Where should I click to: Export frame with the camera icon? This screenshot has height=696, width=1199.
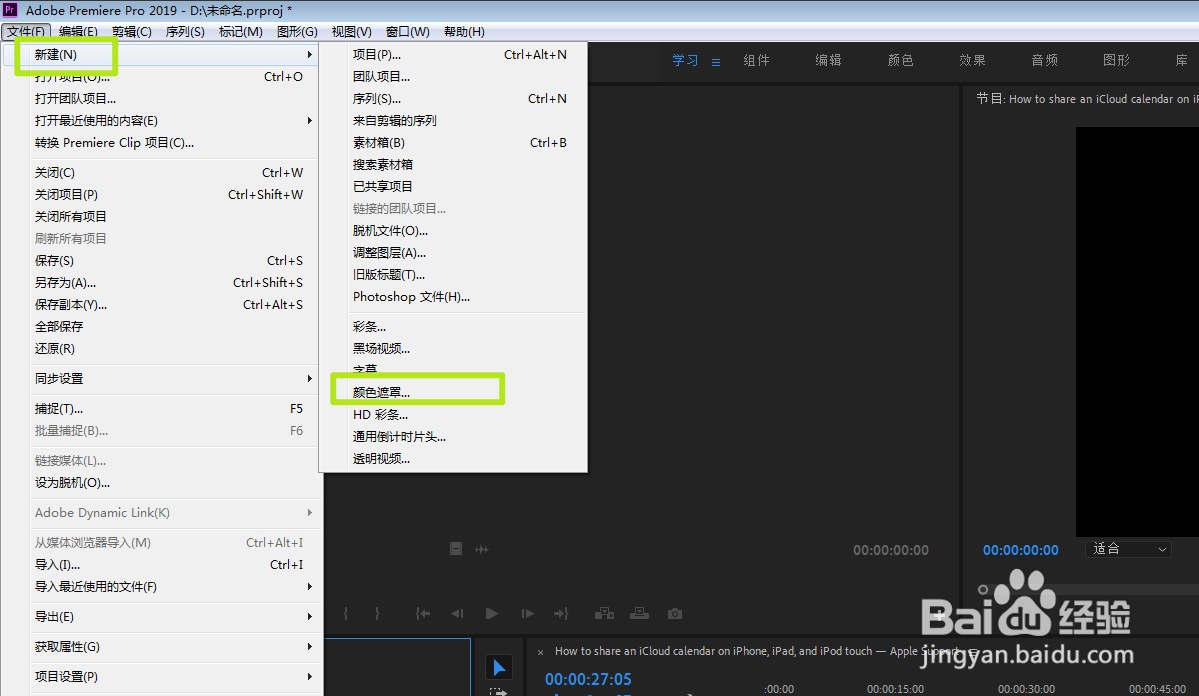coord(674,613)
